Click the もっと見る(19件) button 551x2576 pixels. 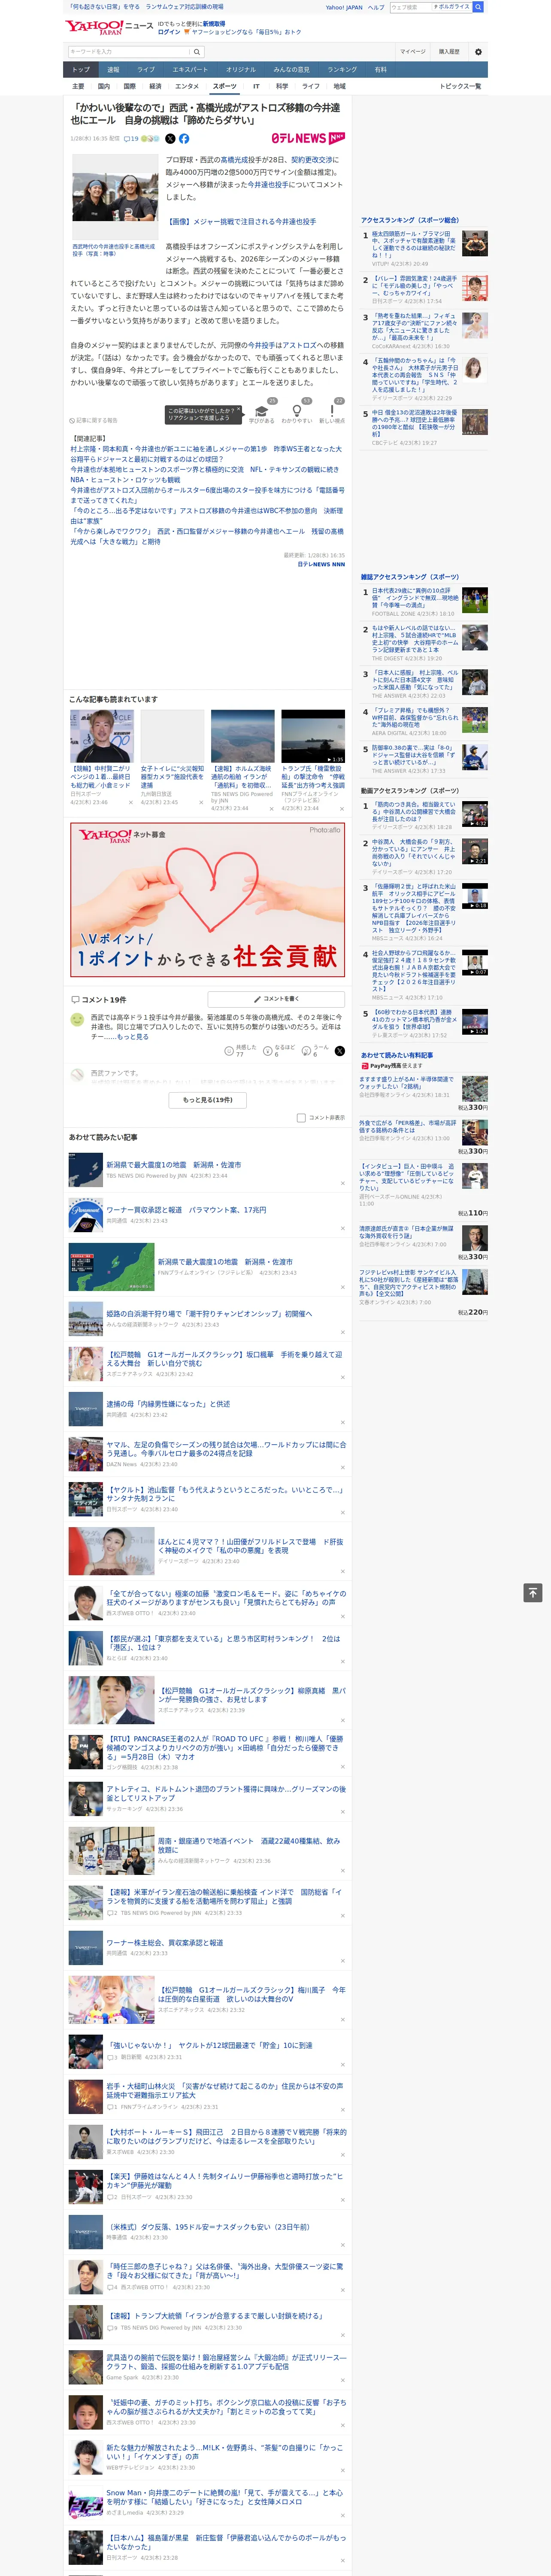[208, 1100]
